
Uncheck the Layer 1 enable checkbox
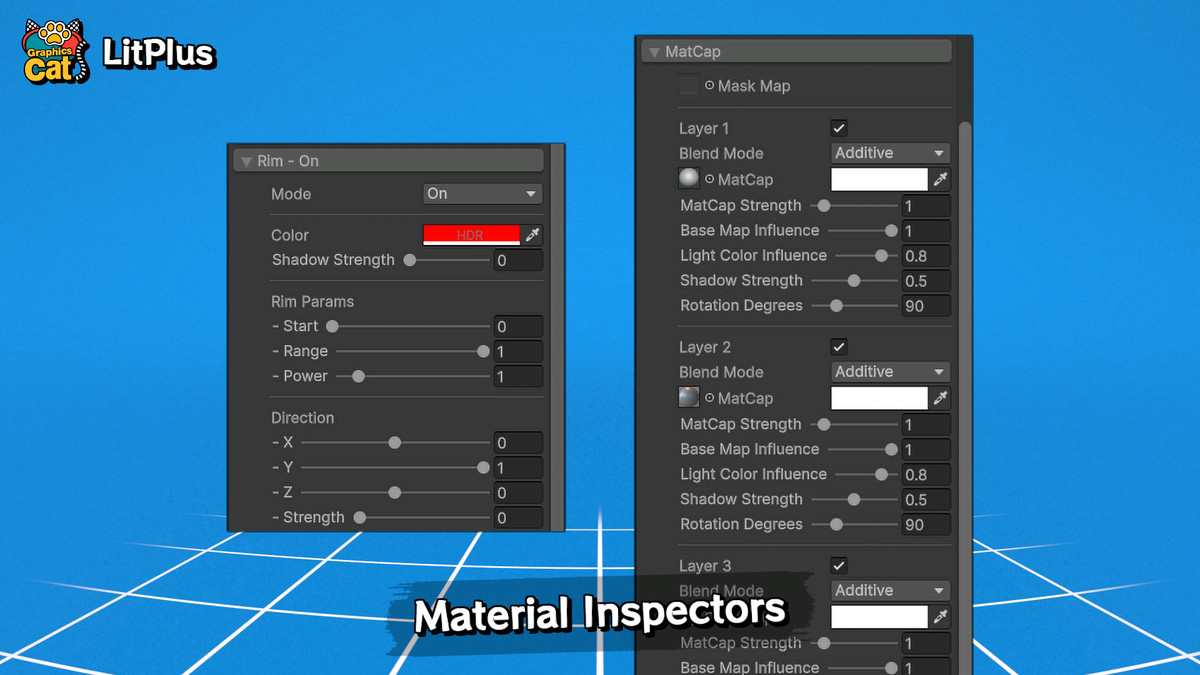coord(838,127)
